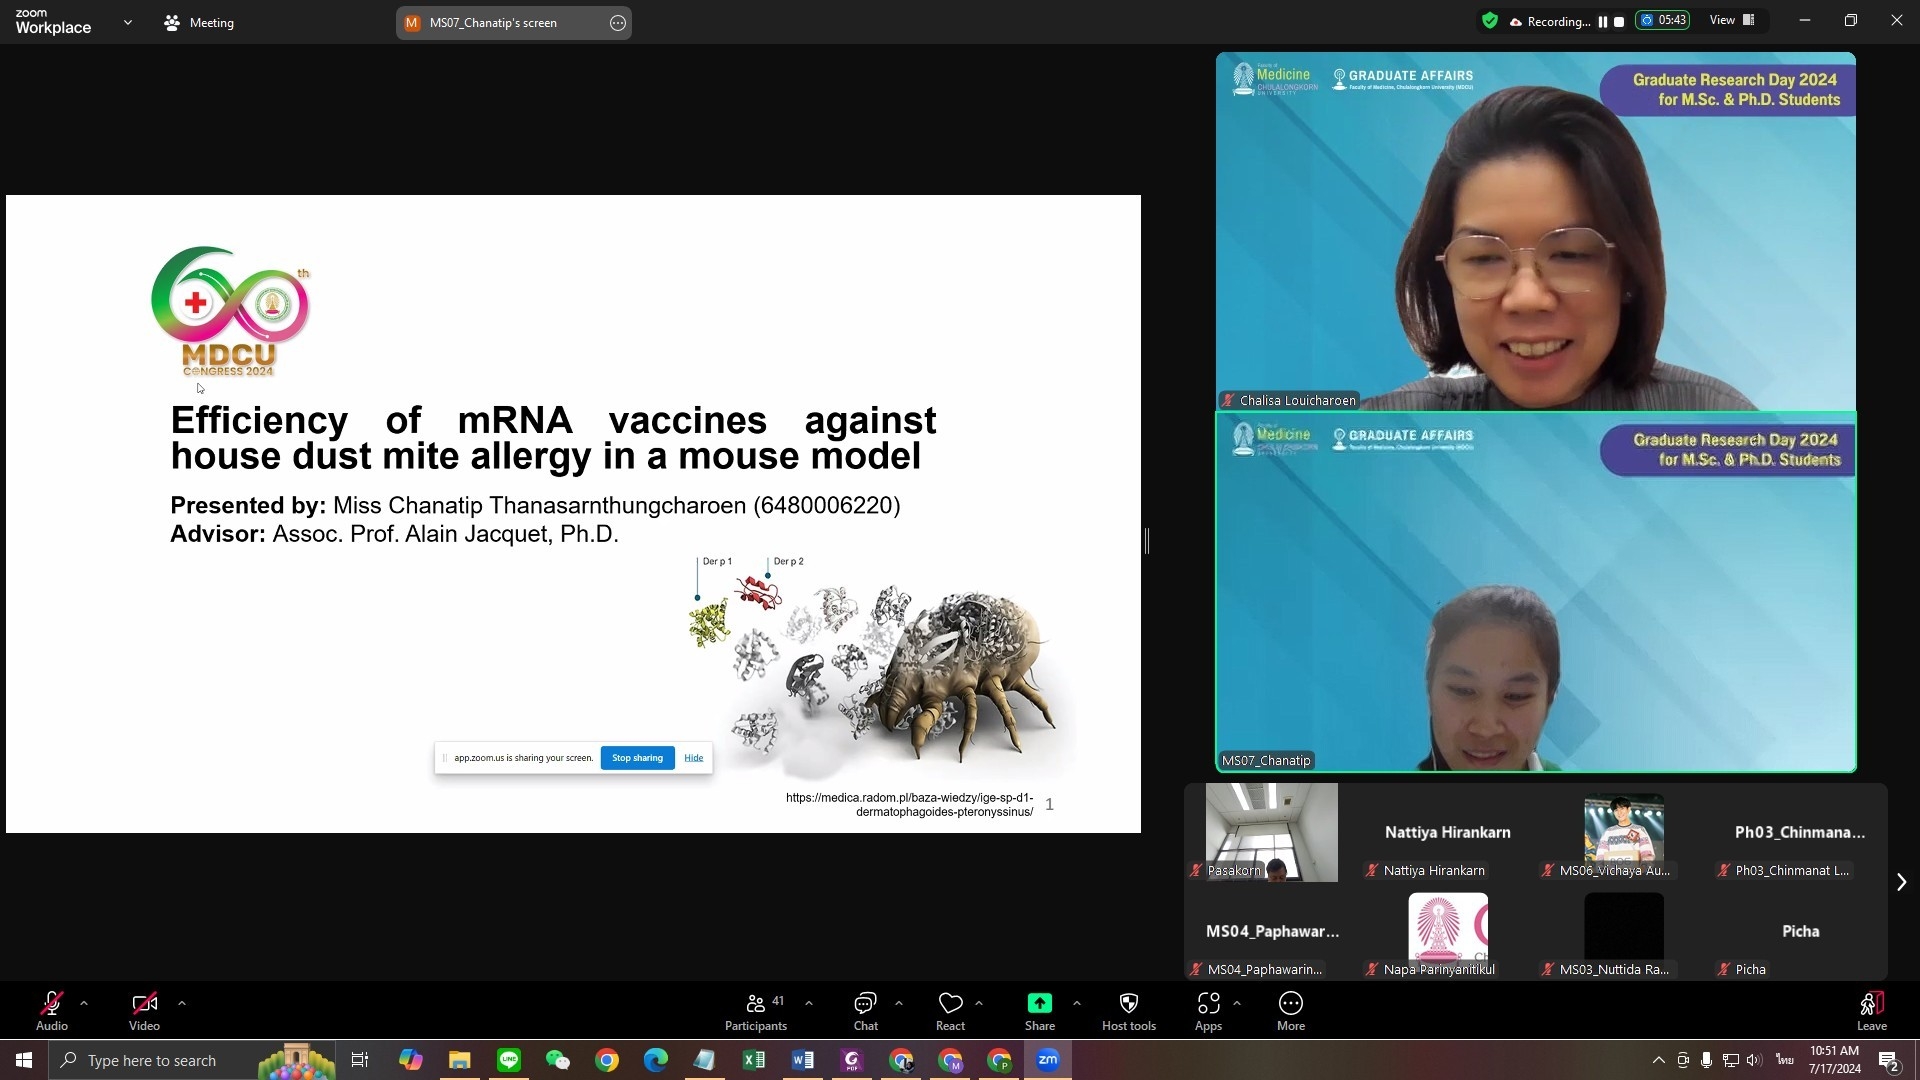
Task: Expand video settings arrow next to Video
Action: (181, 1002)
